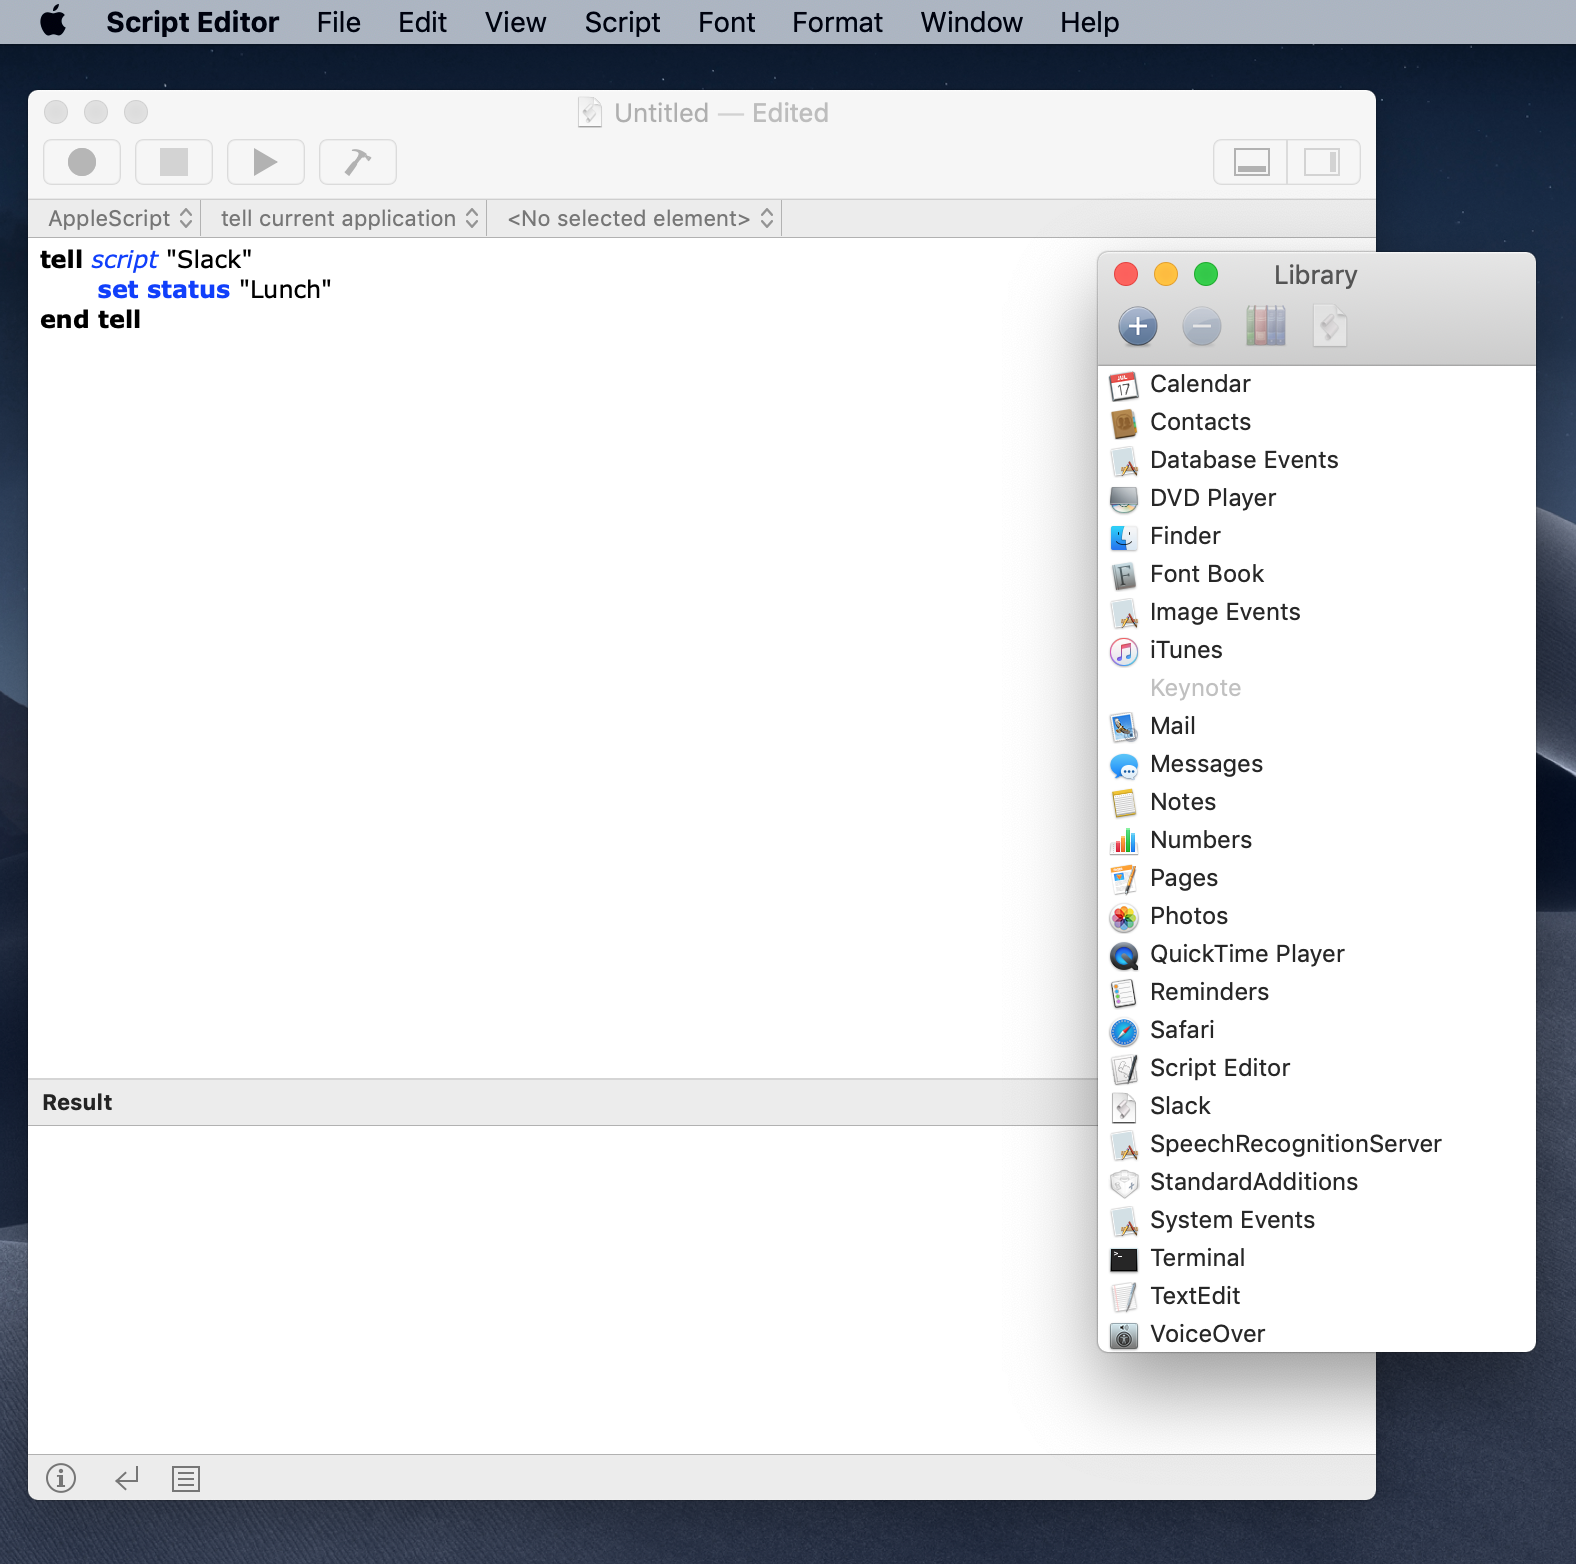Add a library item with the plus button
1576x1564 pixels.
point(1138,326)
